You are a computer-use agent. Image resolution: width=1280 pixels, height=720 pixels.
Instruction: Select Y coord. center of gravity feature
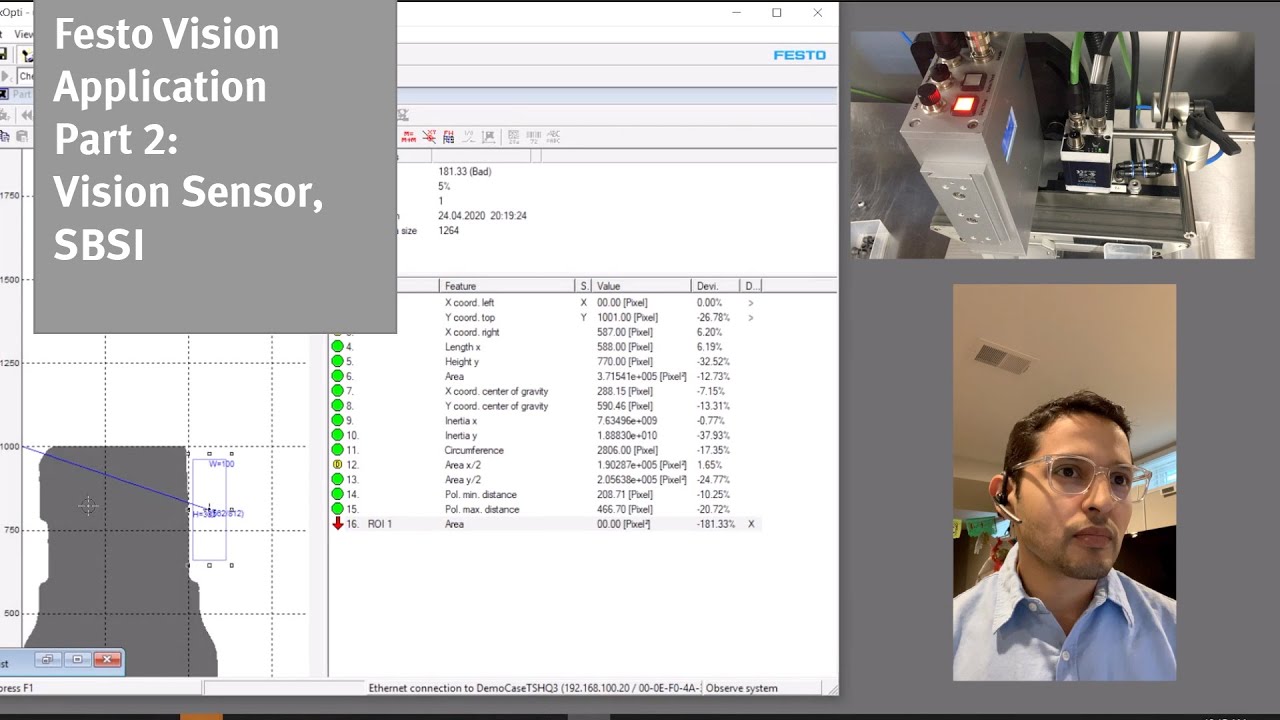point(496,406)
